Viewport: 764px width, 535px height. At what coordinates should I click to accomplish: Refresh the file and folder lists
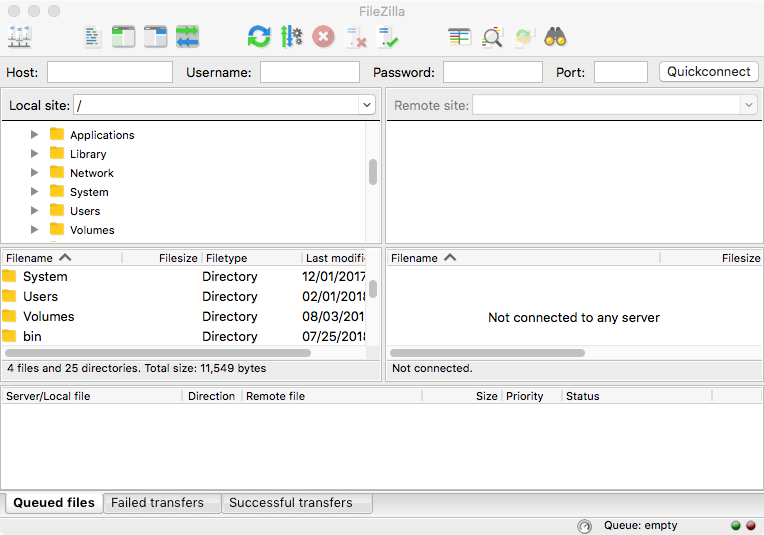tap(259, 37)
